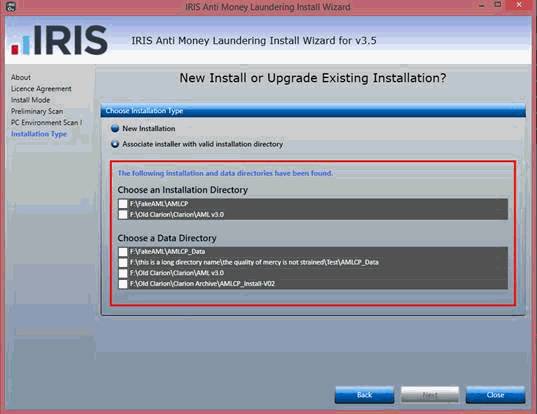The image size is (537, 414).
Task: Check the F:\FakeAML\AMLCP installation directory box
Action: (123, 204)
